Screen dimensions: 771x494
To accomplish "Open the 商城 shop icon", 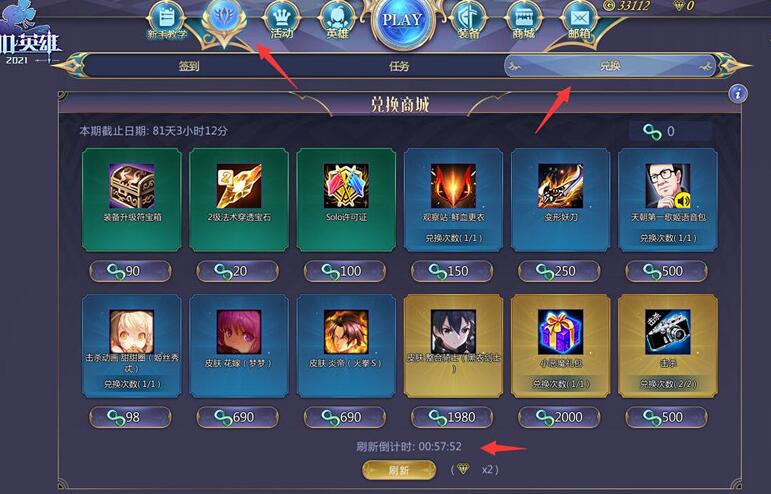I will (523, 21).
